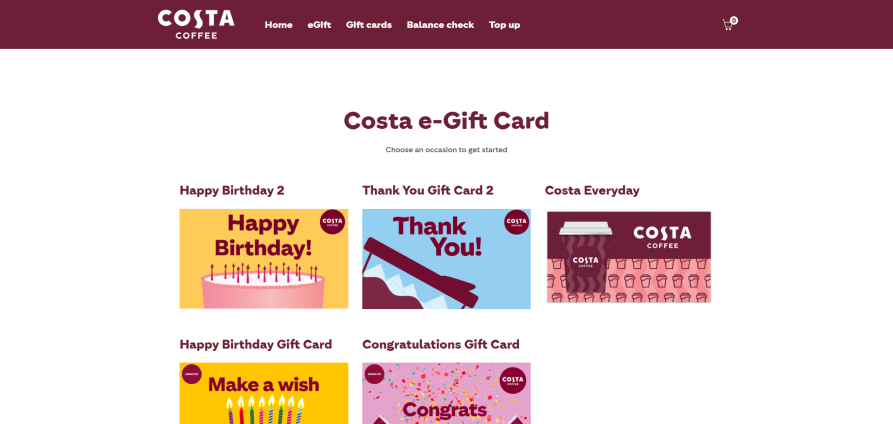Pick the Costa Everyday card image
This screenshot has width=893, height=424.
coord(628,257)
